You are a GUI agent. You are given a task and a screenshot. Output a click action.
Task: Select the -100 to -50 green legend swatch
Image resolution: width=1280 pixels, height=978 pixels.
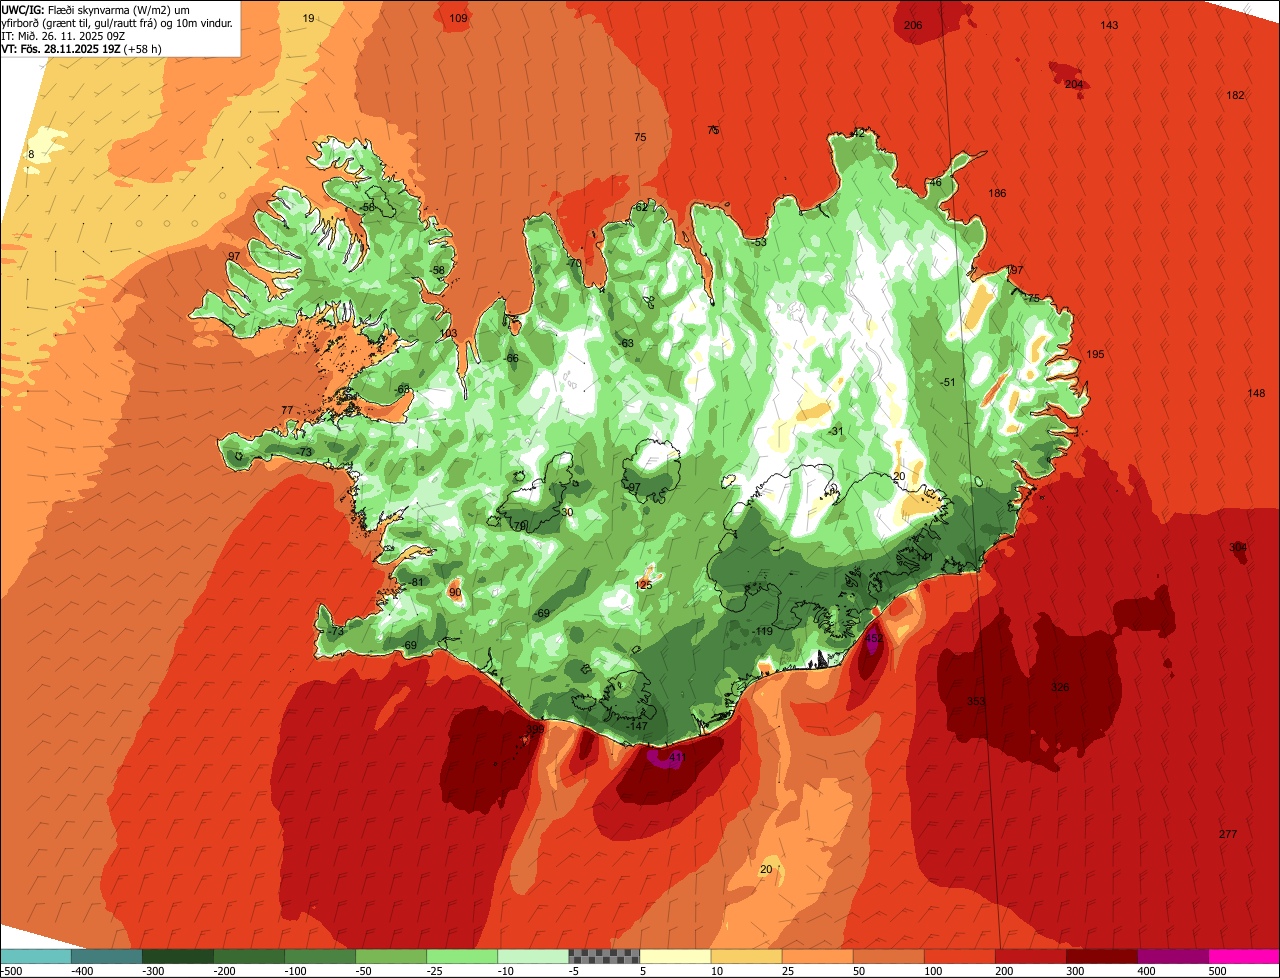point(320,956)
